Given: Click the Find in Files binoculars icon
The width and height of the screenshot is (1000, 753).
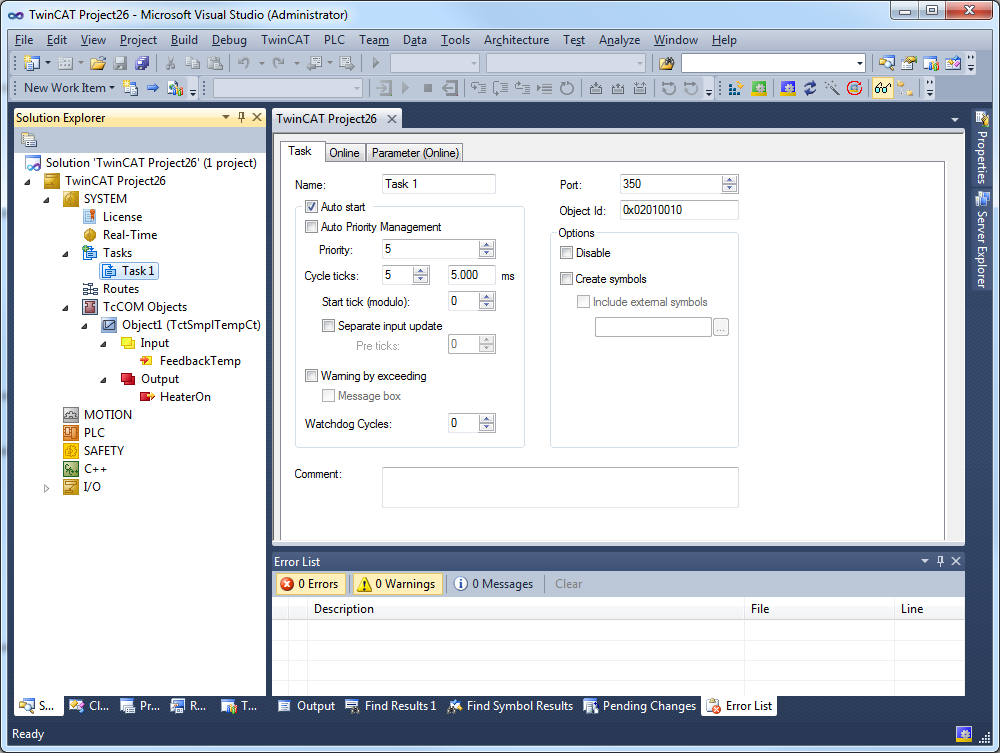Looking at the screenshot, I should tap(666, 62).
